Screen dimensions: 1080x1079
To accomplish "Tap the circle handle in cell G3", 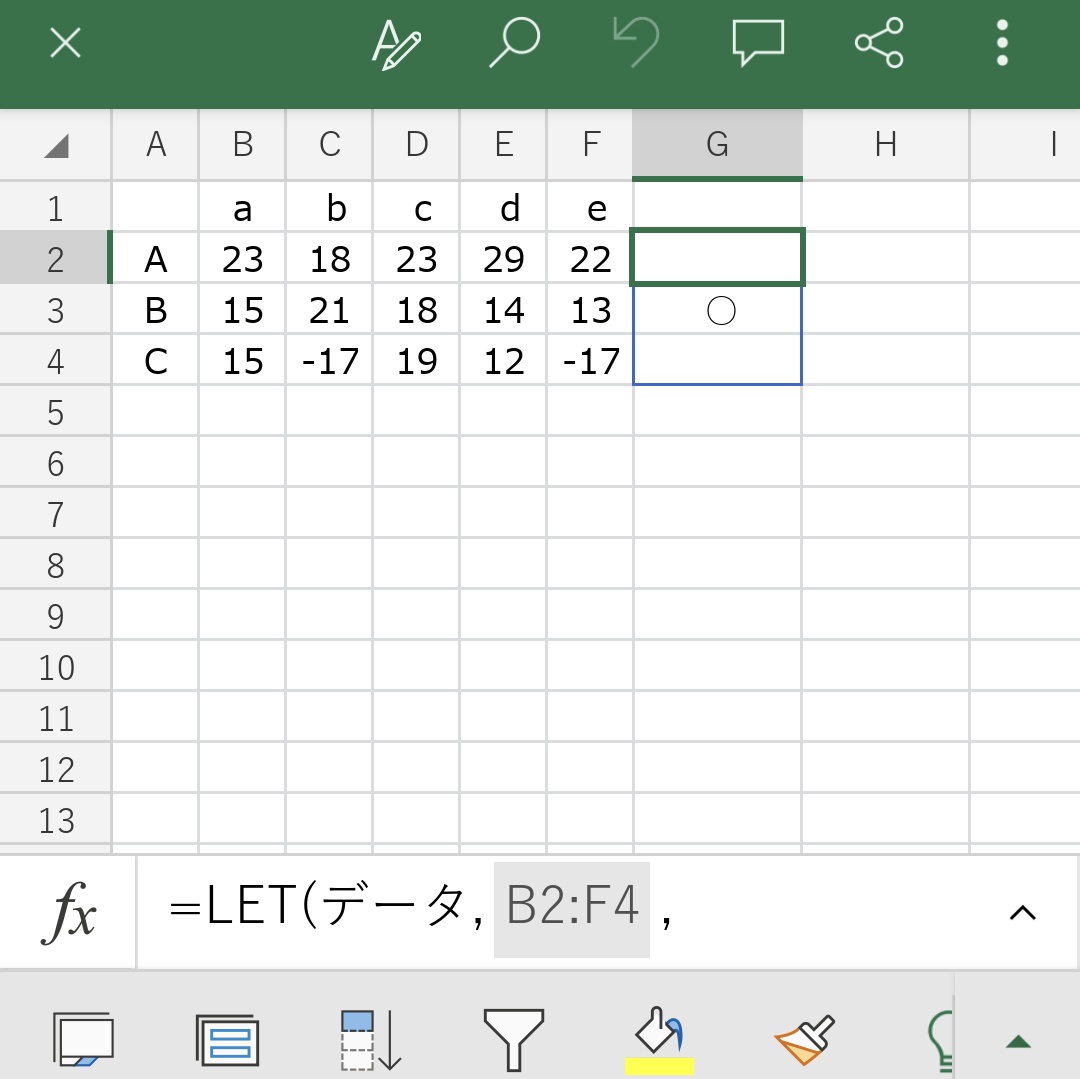I will [721, 311].
